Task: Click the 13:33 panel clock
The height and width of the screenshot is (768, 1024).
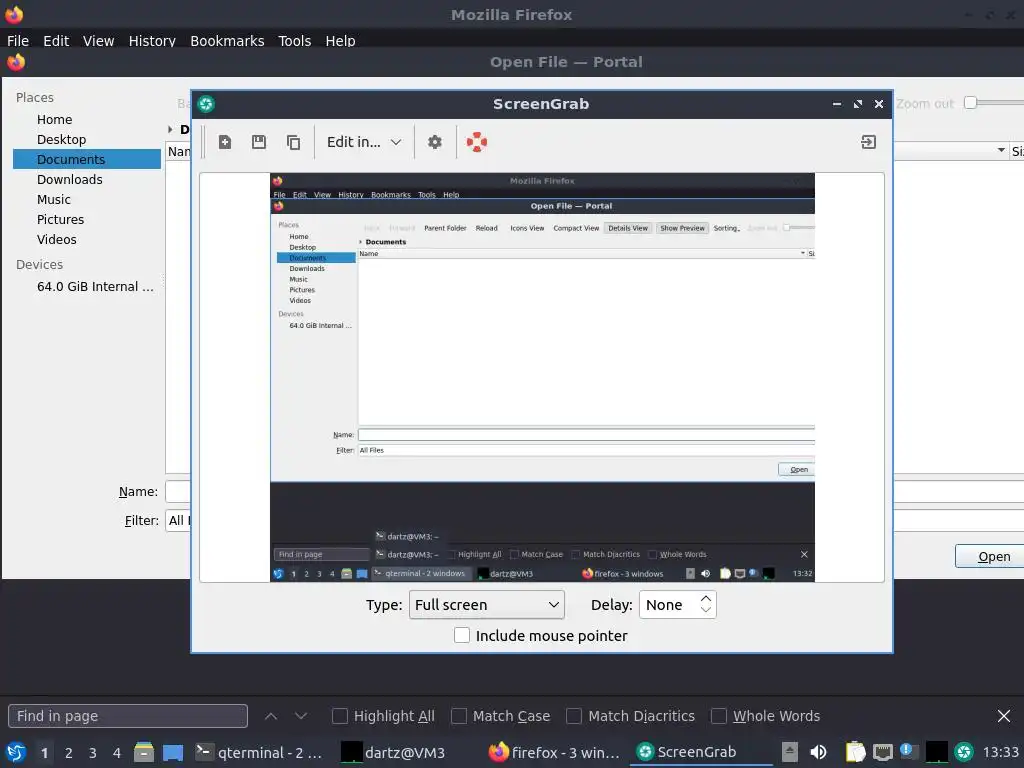Action: coord(1000,752)
